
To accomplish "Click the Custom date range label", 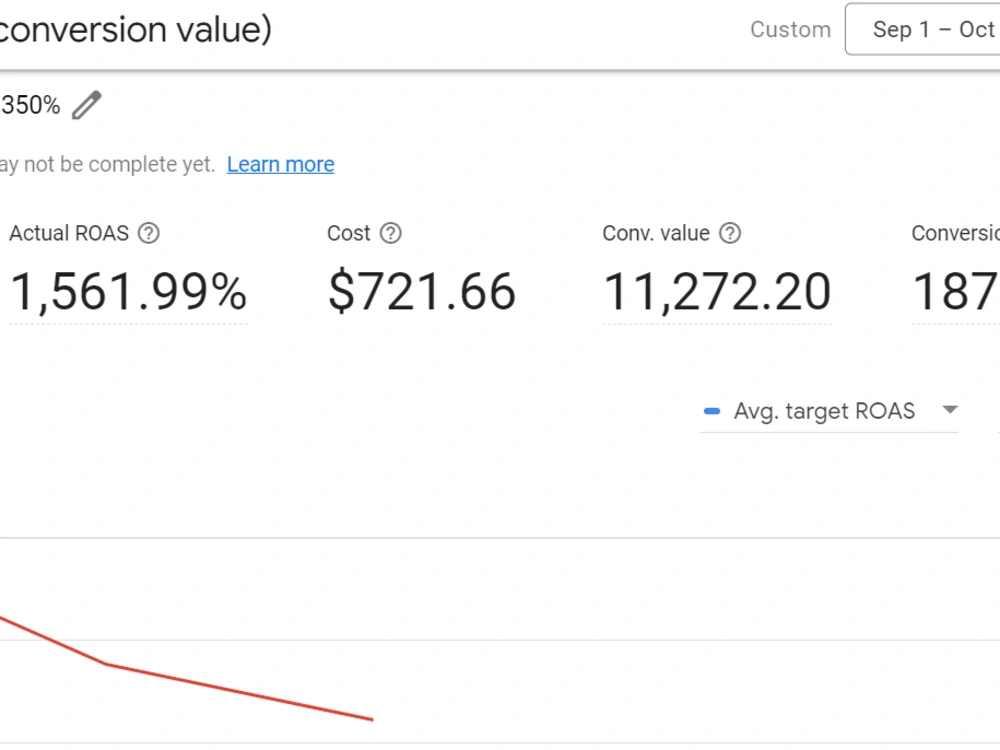I will 790,30.
